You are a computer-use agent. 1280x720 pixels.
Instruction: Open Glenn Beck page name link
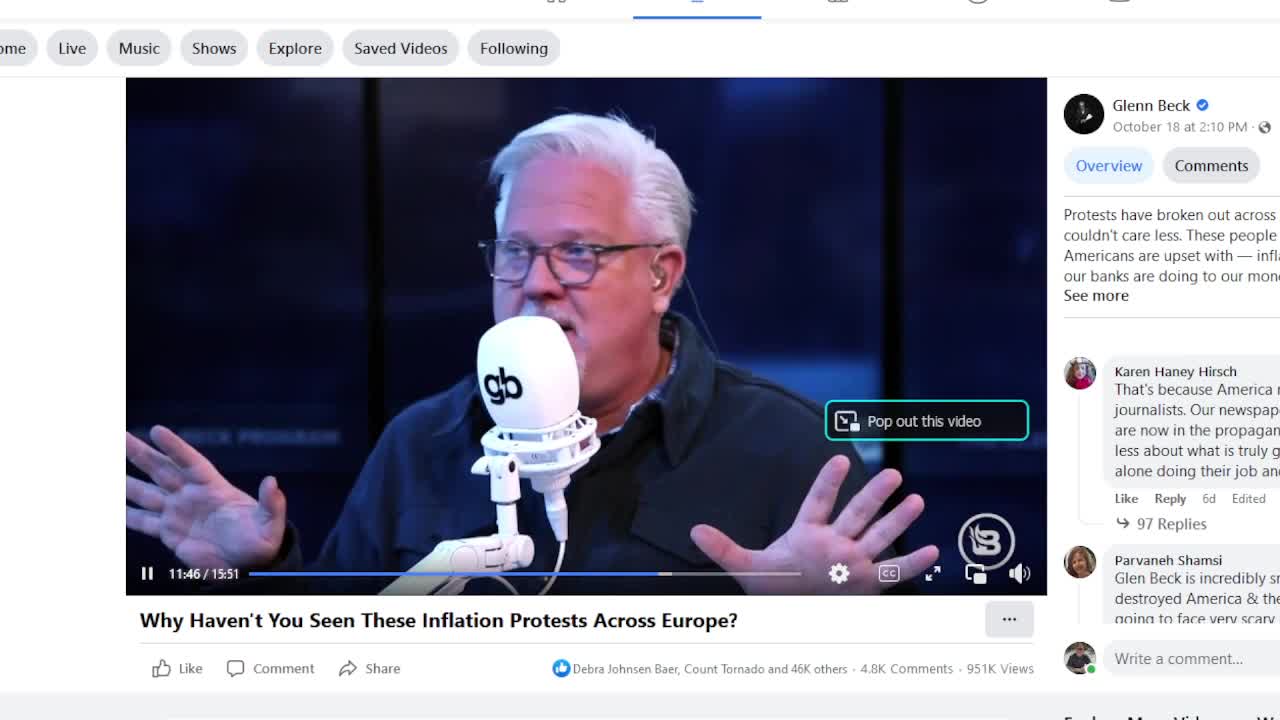(1151, 105)
